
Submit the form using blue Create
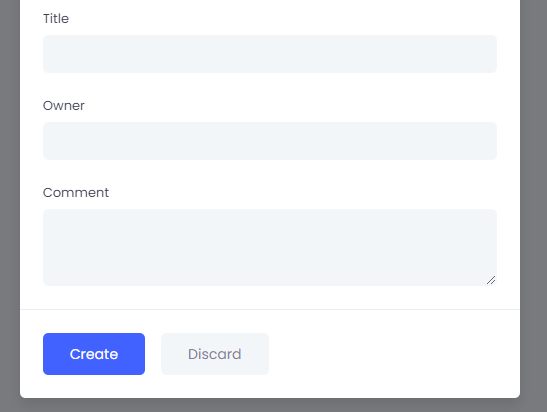coord(94,354)
